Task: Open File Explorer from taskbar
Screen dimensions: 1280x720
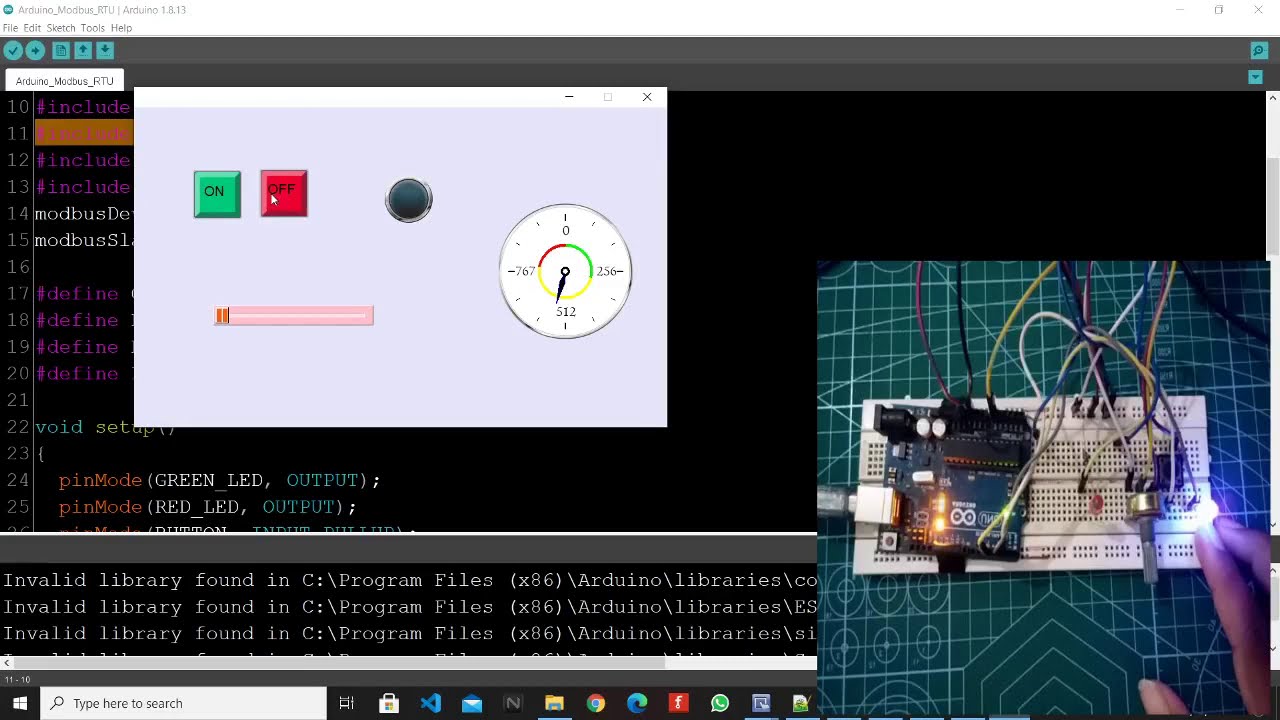Action: pos(554,703)
